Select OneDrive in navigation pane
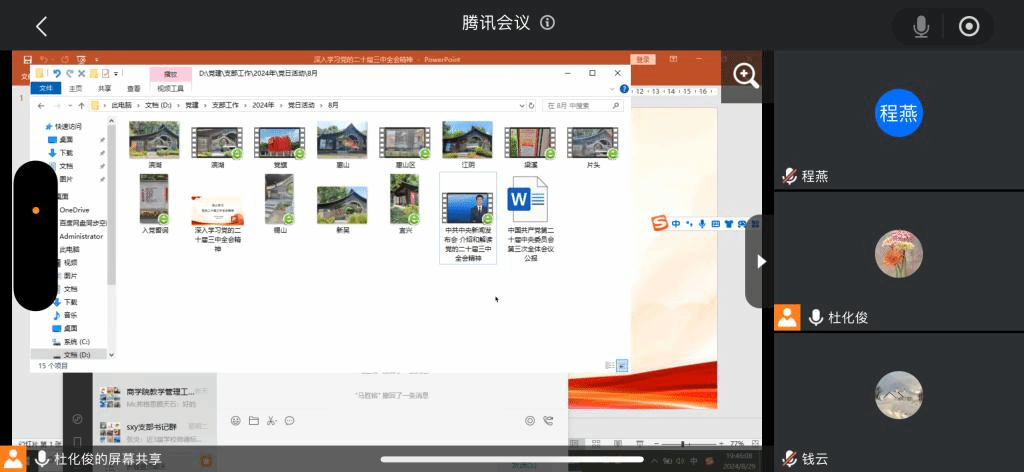The height and width of the screenshot is (472, 1024). 74,210
